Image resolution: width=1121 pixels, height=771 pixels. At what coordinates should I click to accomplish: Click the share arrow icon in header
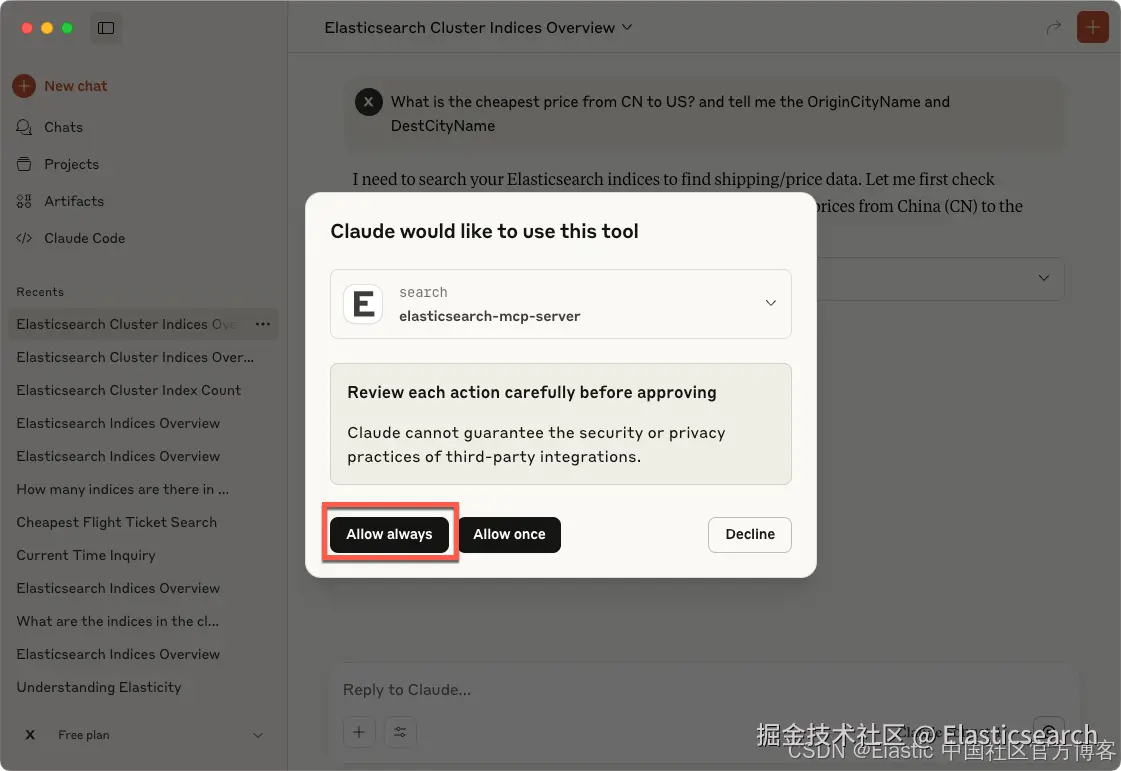click(1054, 28)
